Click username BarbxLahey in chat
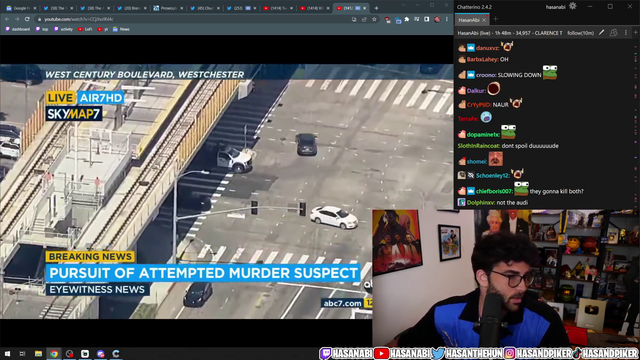Screen dimensions: 640x360 pos(482,60)
